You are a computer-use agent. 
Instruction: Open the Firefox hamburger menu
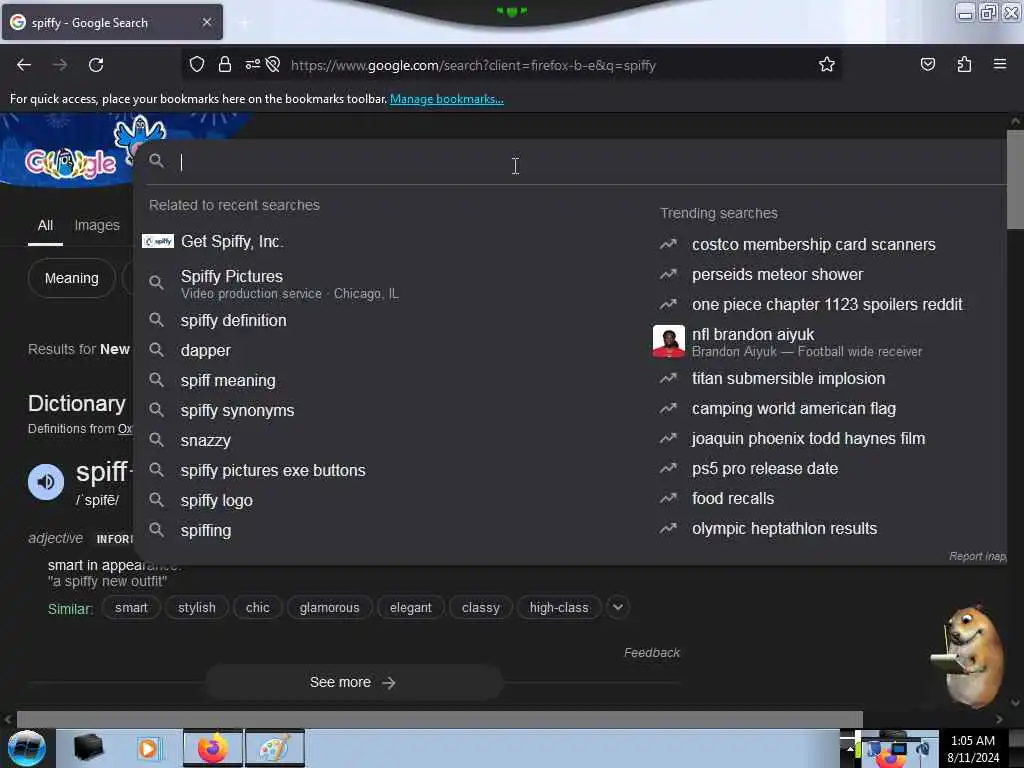(1000, 64)
